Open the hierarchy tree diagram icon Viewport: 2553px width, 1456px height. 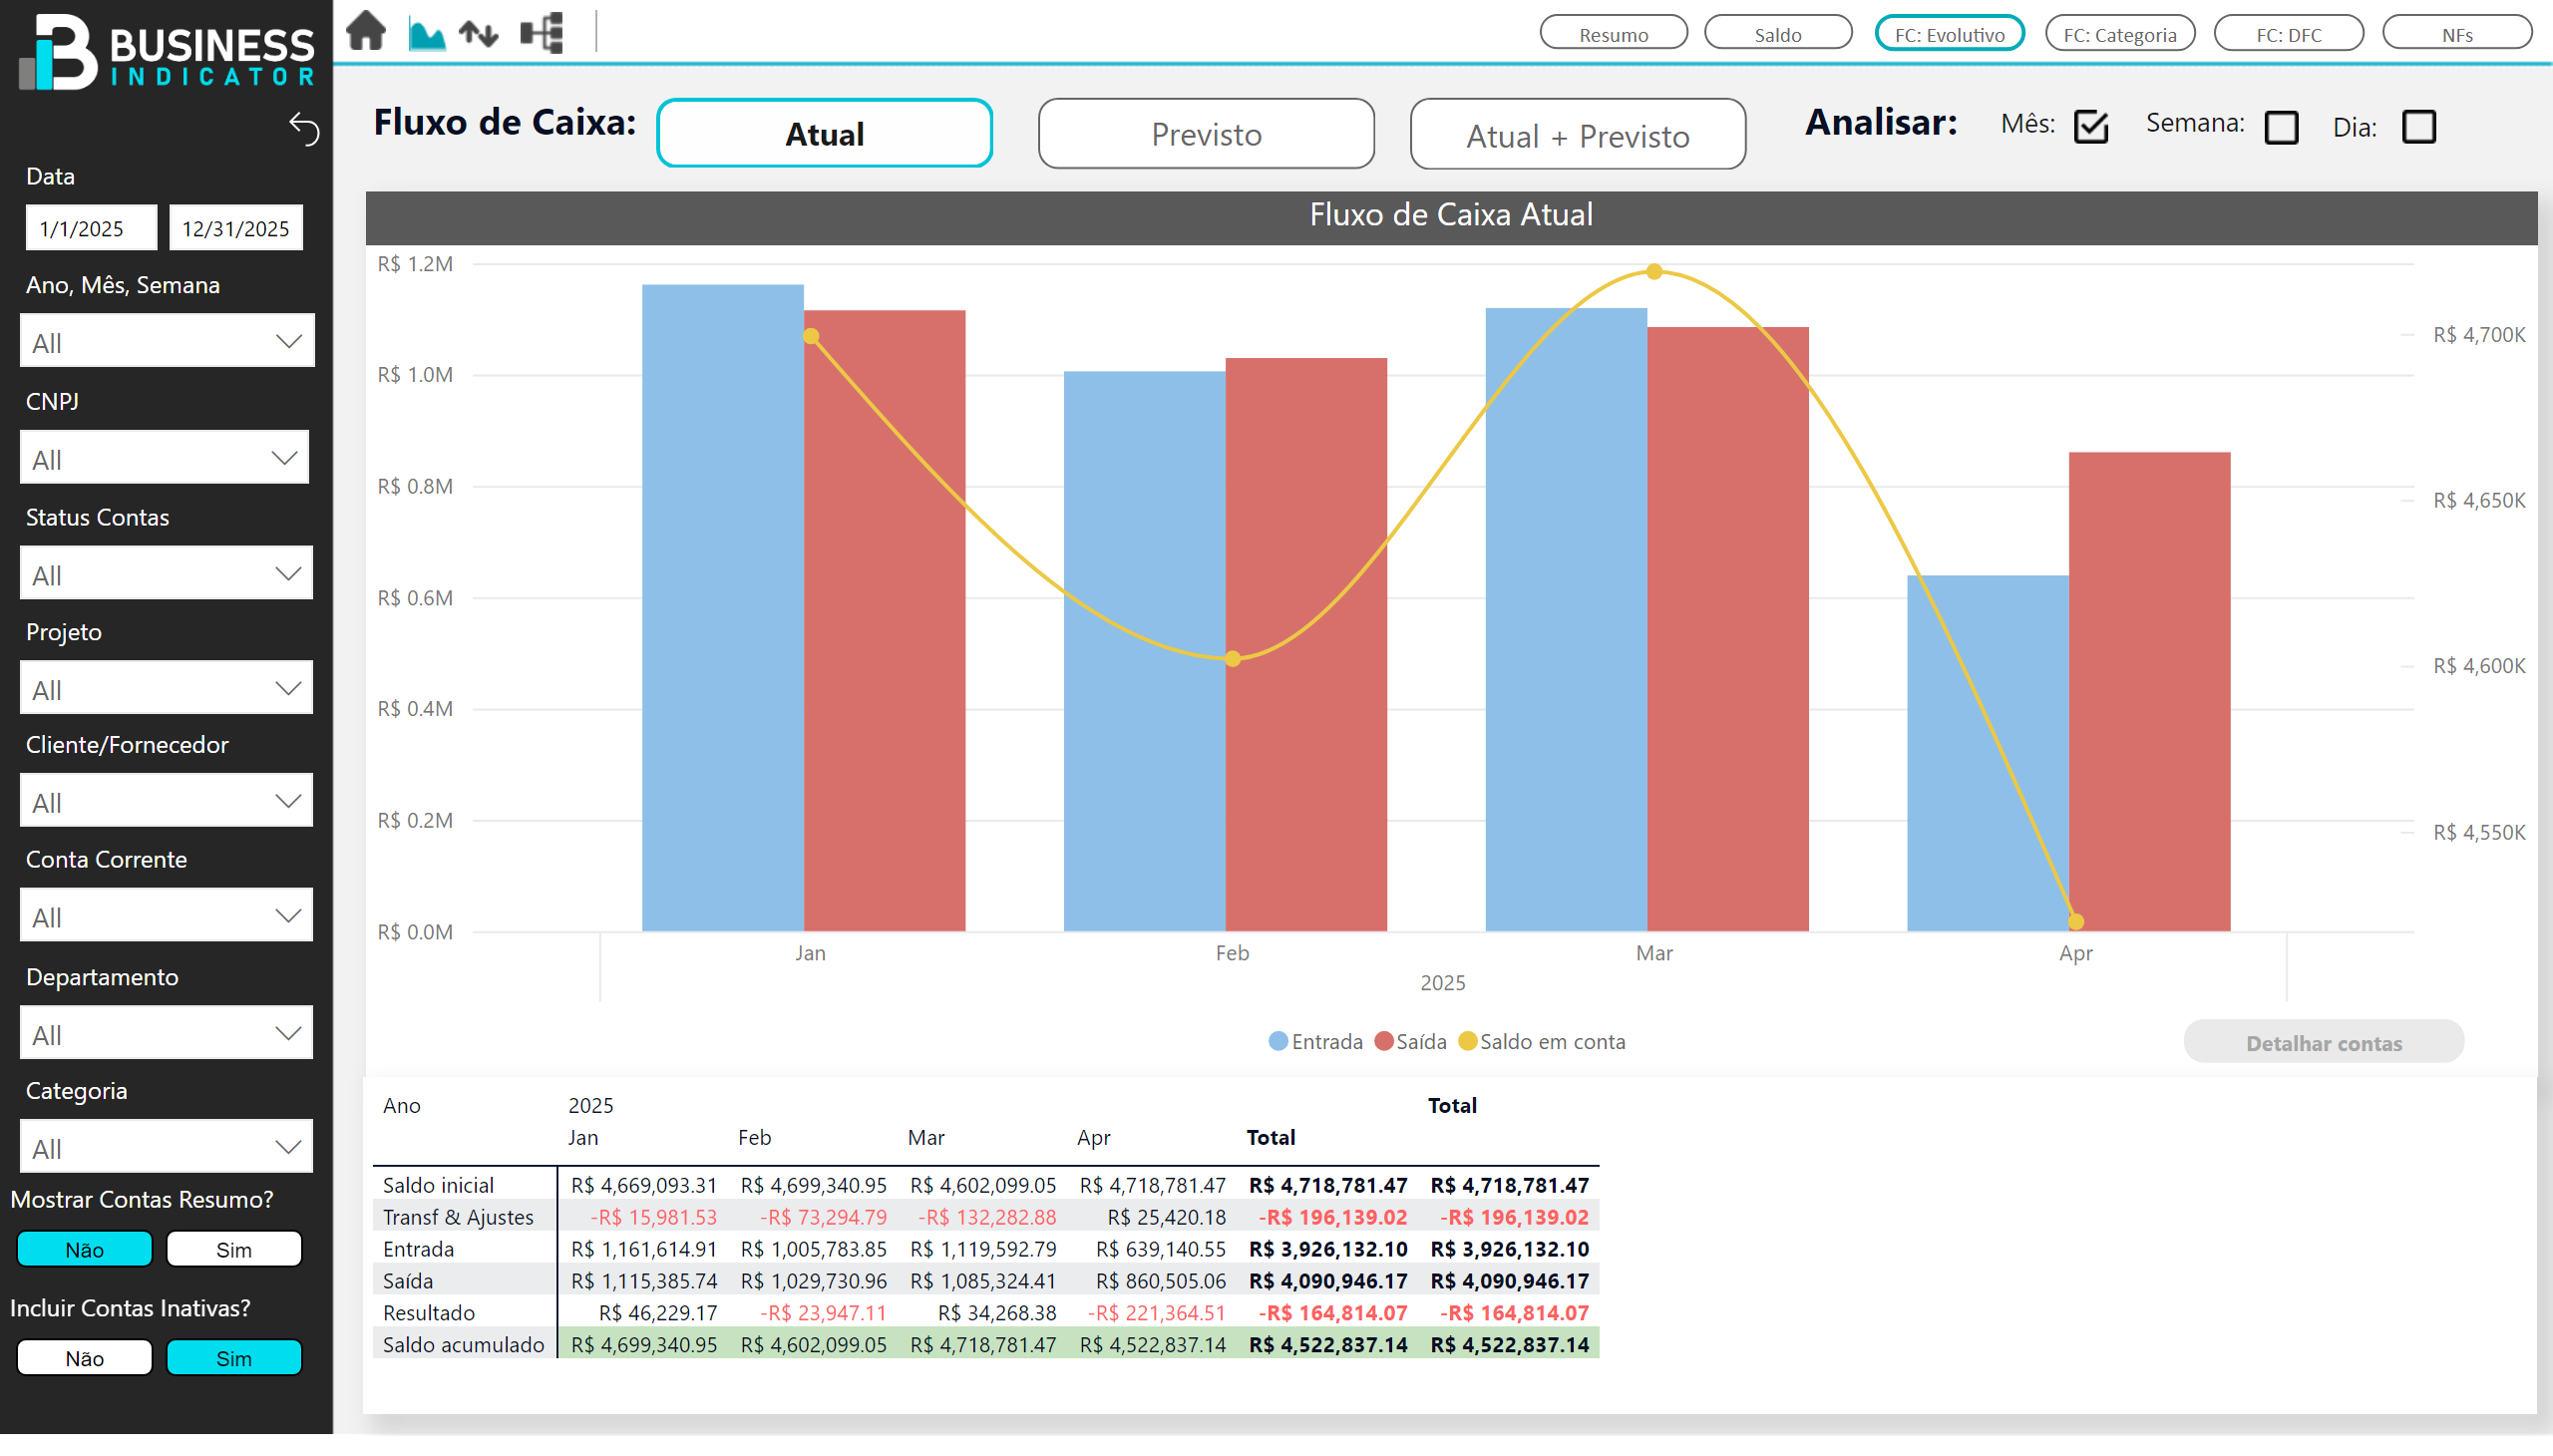click(x=542, y=33)
